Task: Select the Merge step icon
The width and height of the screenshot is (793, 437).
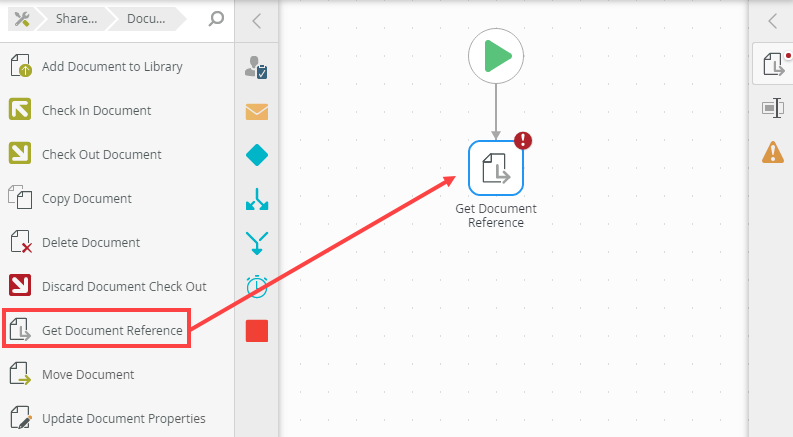Action: (x=256, y=243)
